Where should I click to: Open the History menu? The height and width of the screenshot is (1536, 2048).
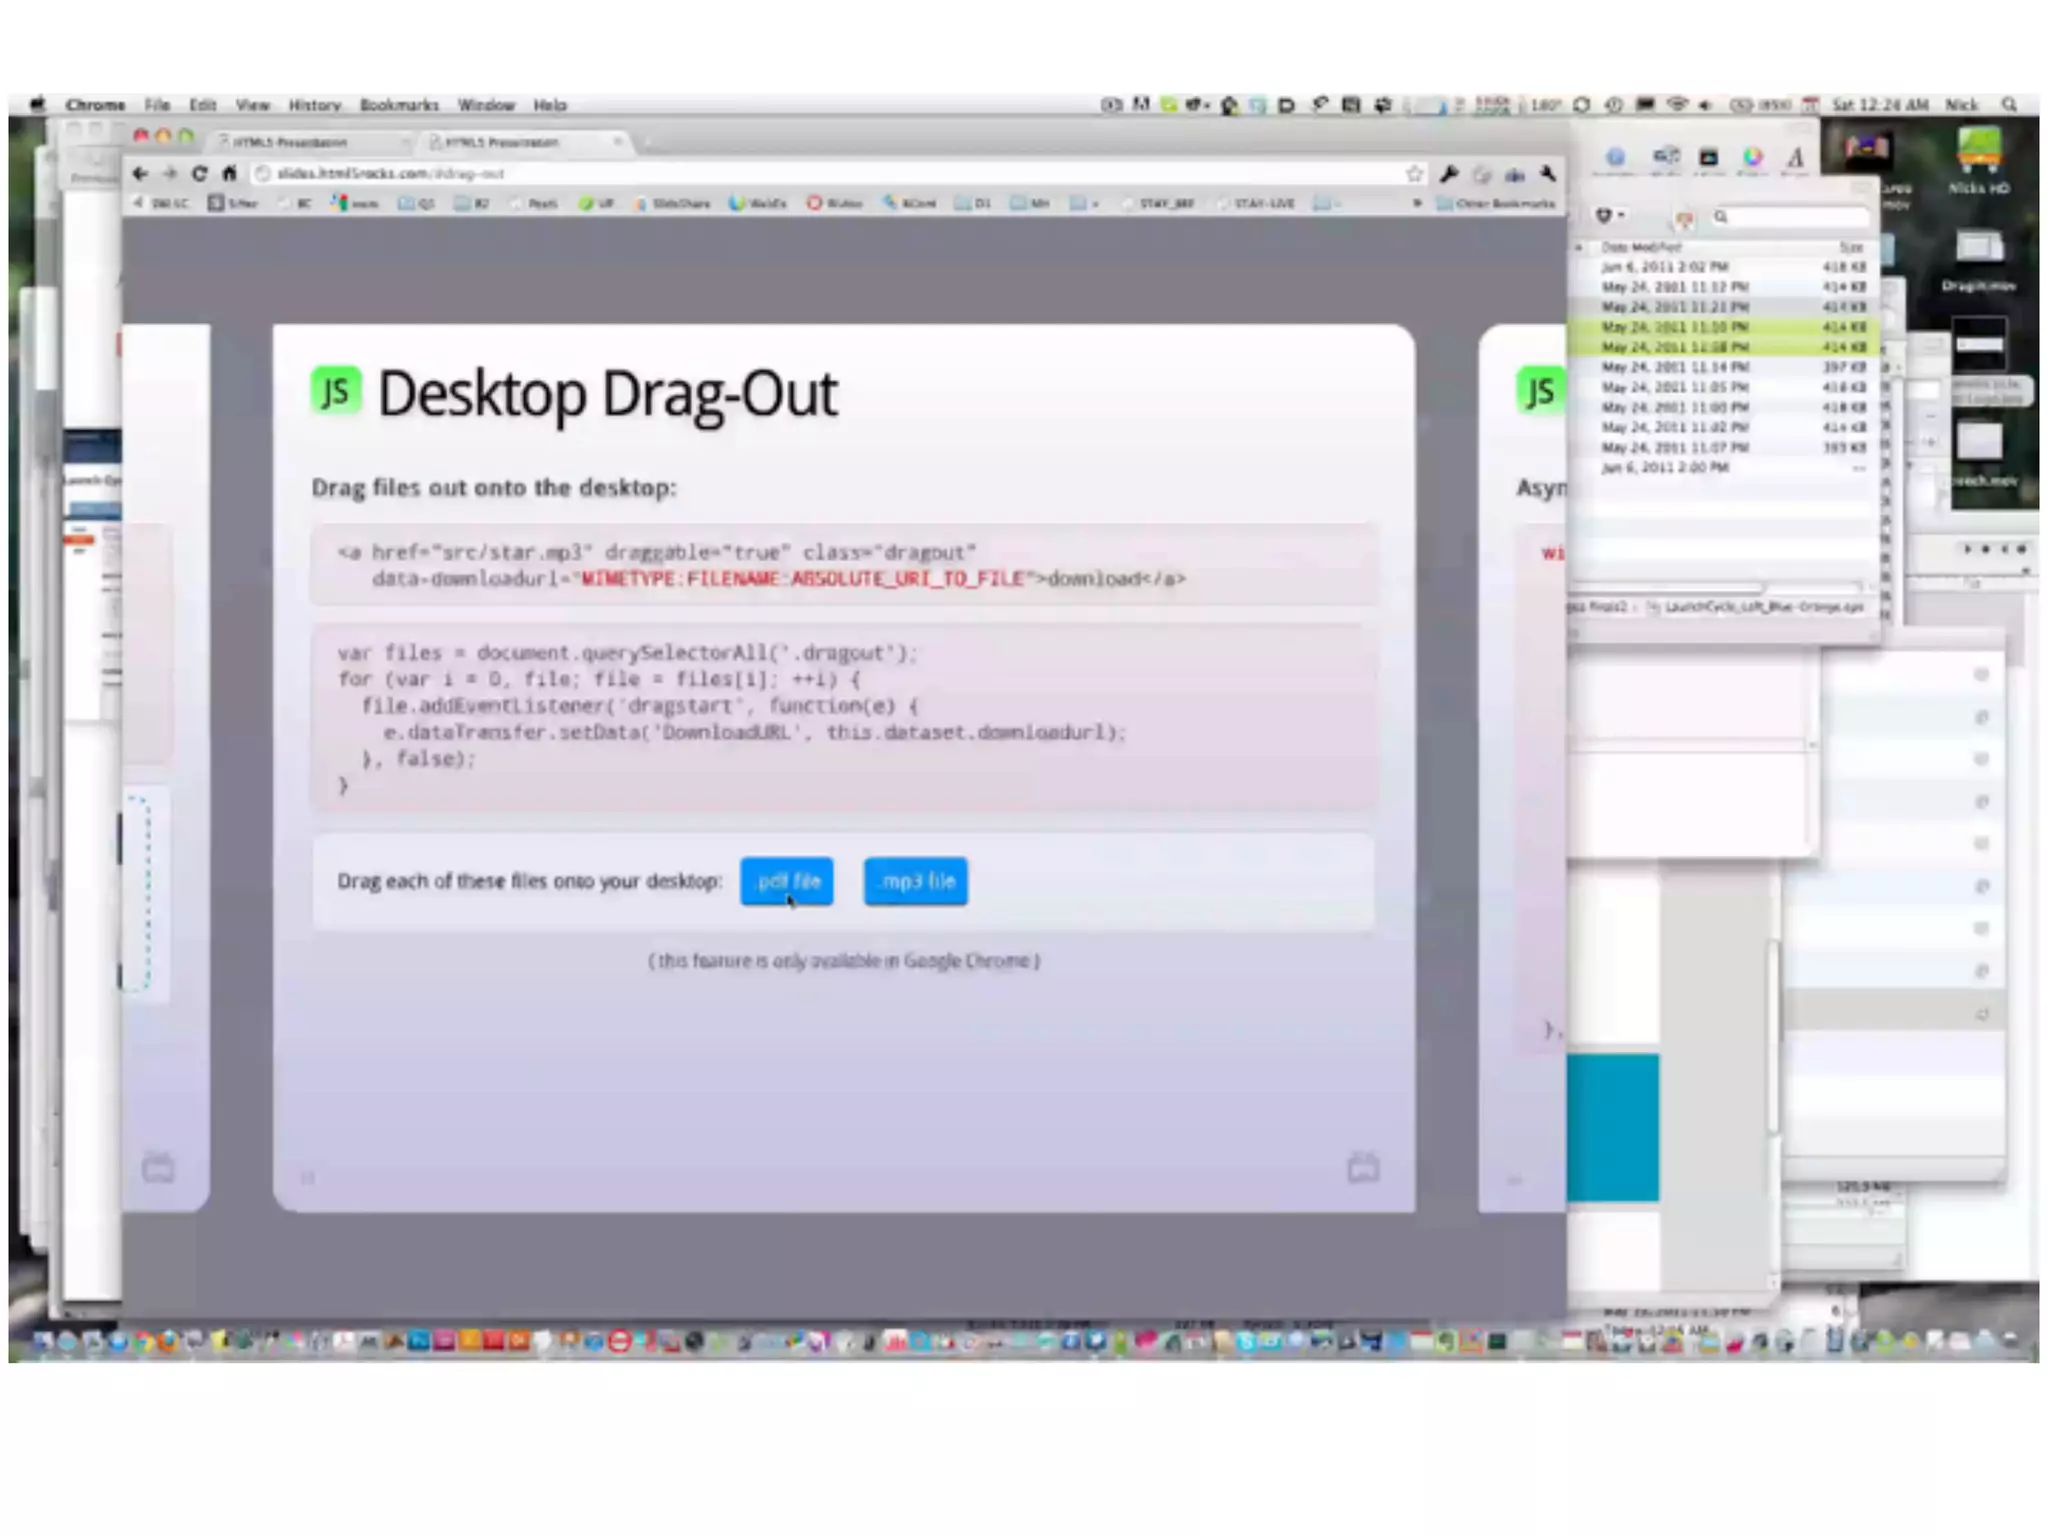point(315,105)
